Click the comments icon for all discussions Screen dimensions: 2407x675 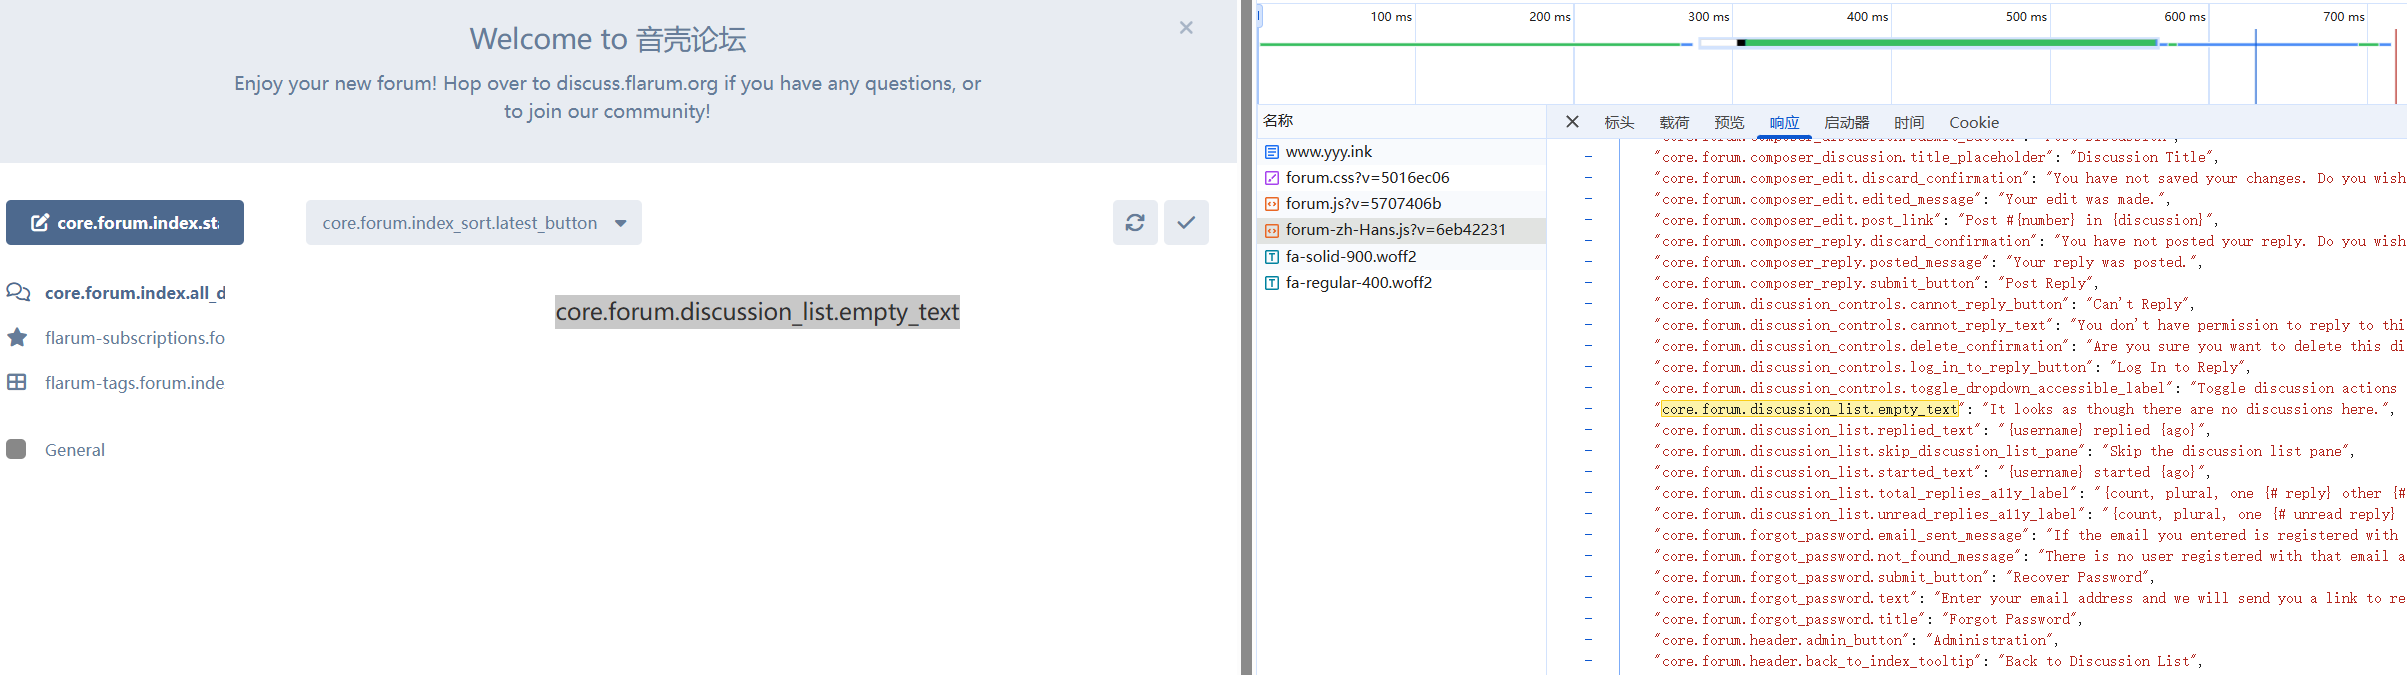[17, 292]
